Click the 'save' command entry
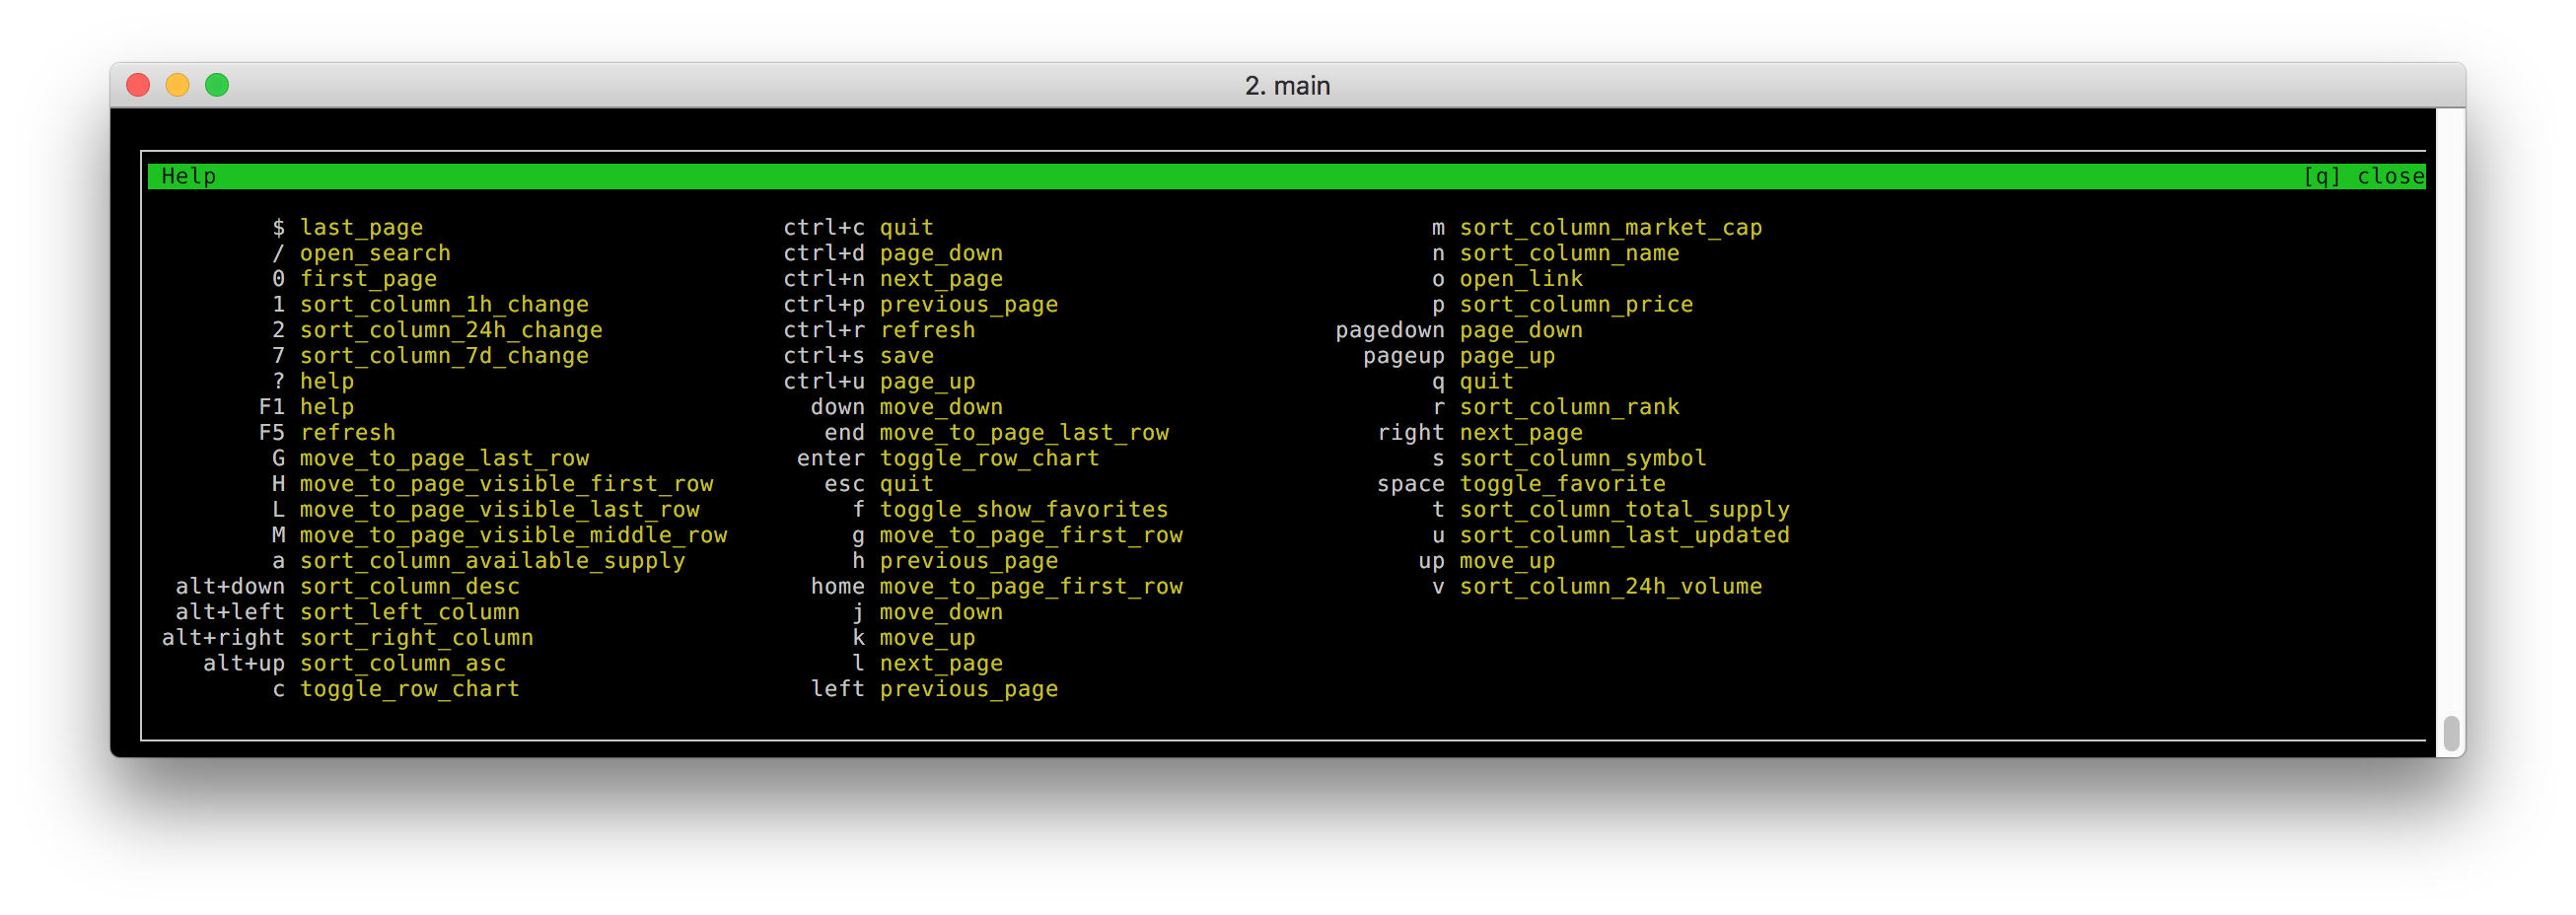The height and width of the screenshot is (915, 2576). (x=907, y=356)
